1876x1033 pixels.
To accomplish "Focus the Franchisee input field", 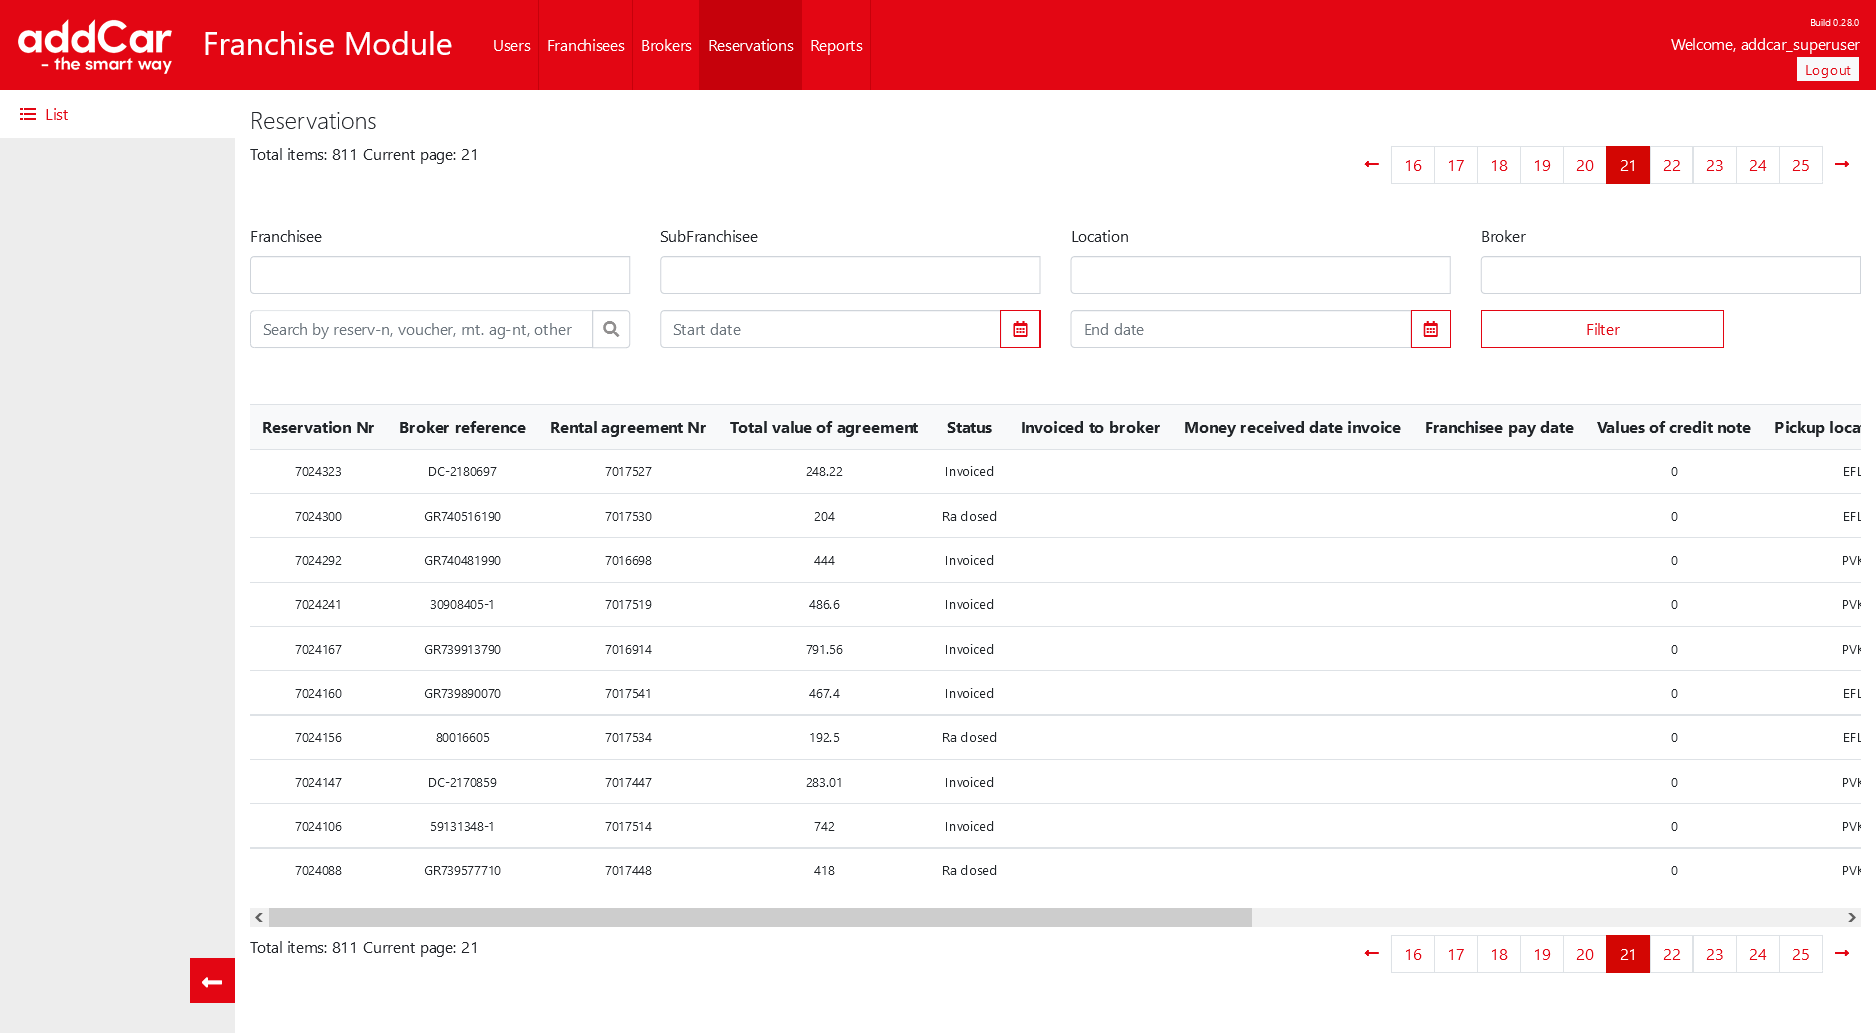I will (x=440, y=275).
